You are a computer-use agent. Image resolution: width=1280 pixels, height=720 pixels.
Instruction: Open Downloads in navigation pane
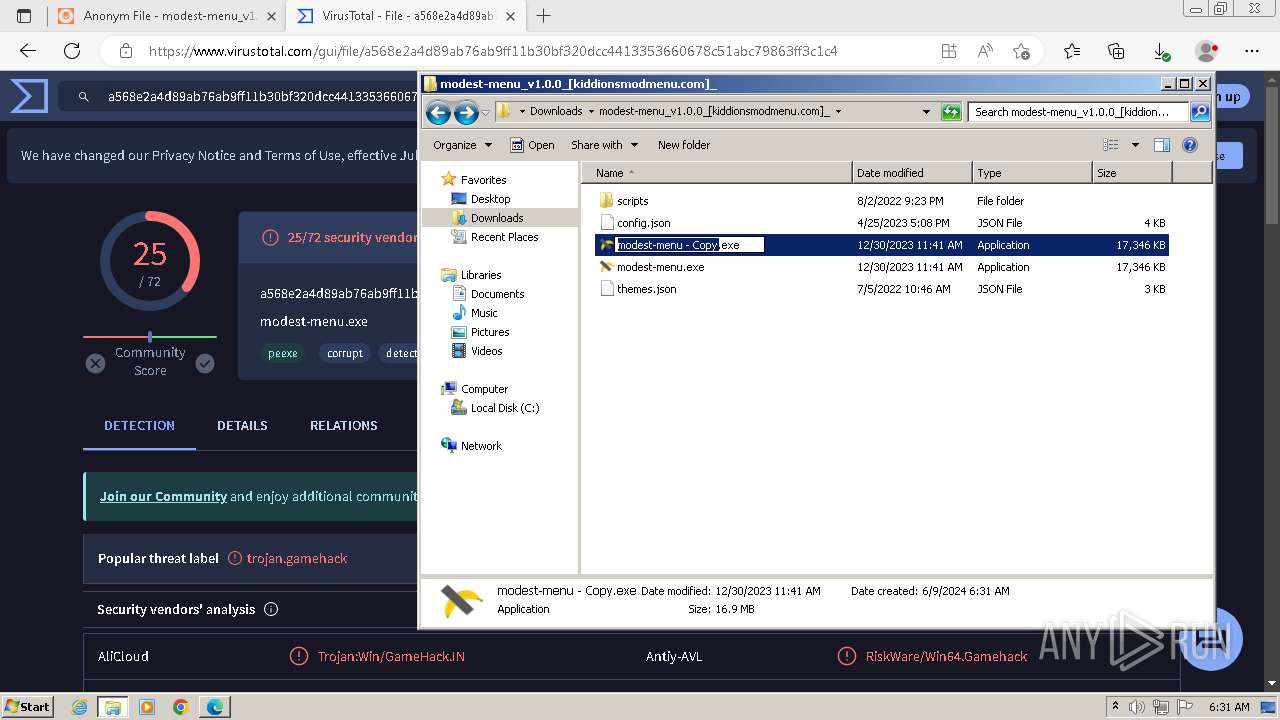click(x=497, y=218)
